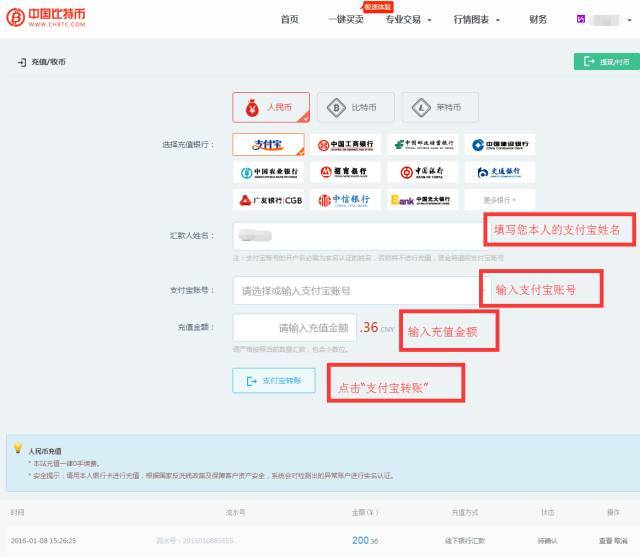Choose 中国邮政储蓄银行 as recharge bank
The width and height of the screenshot is (640, 557).
click(423, 144)
